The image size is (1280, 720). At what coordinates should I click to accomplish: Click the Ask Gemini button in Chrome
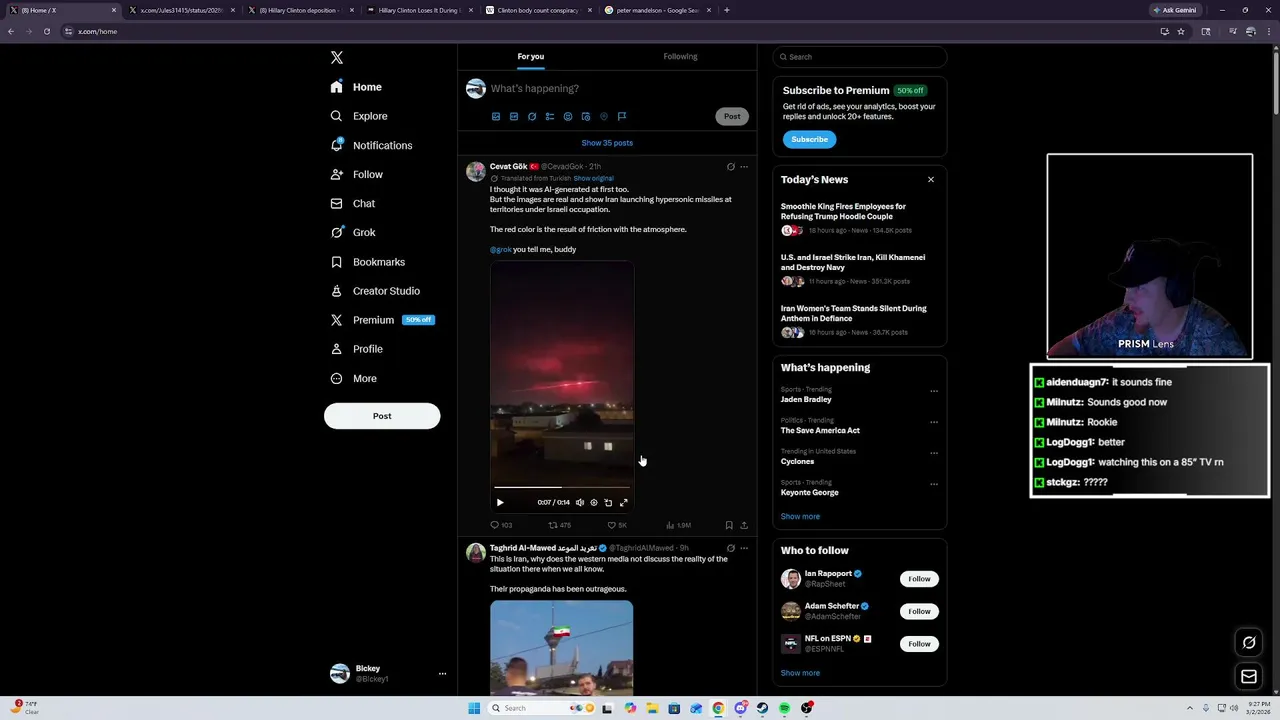click(x=1175, y=10)
